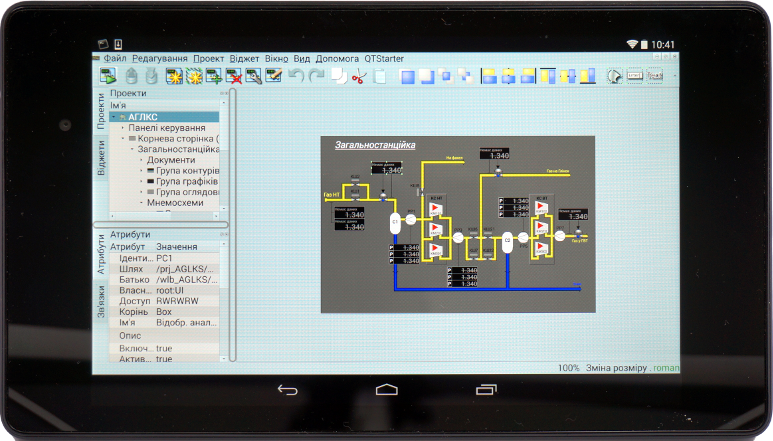Screen dimensions: 773x441
Task: Tap the Android Home button
Action: (387, 390)
